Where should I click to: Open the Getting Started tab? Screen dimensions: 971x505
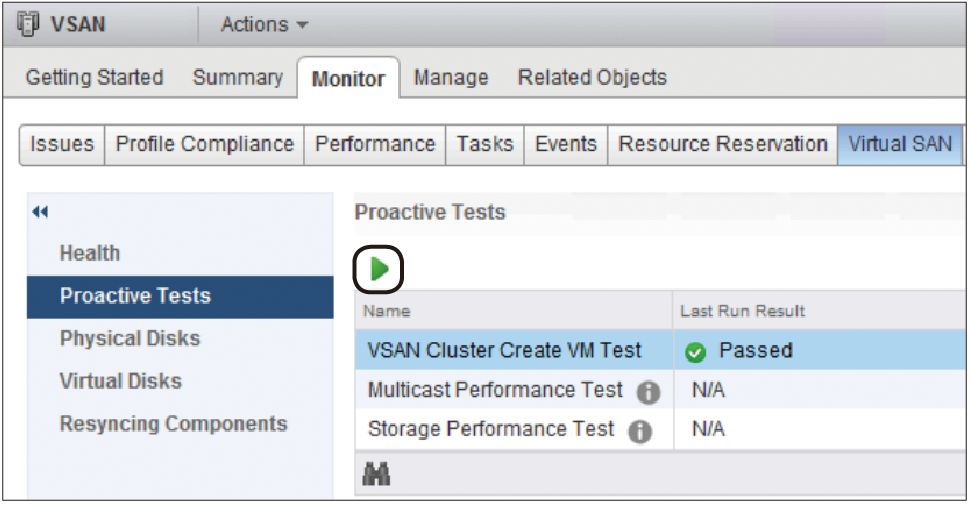[x=94, y=77]
